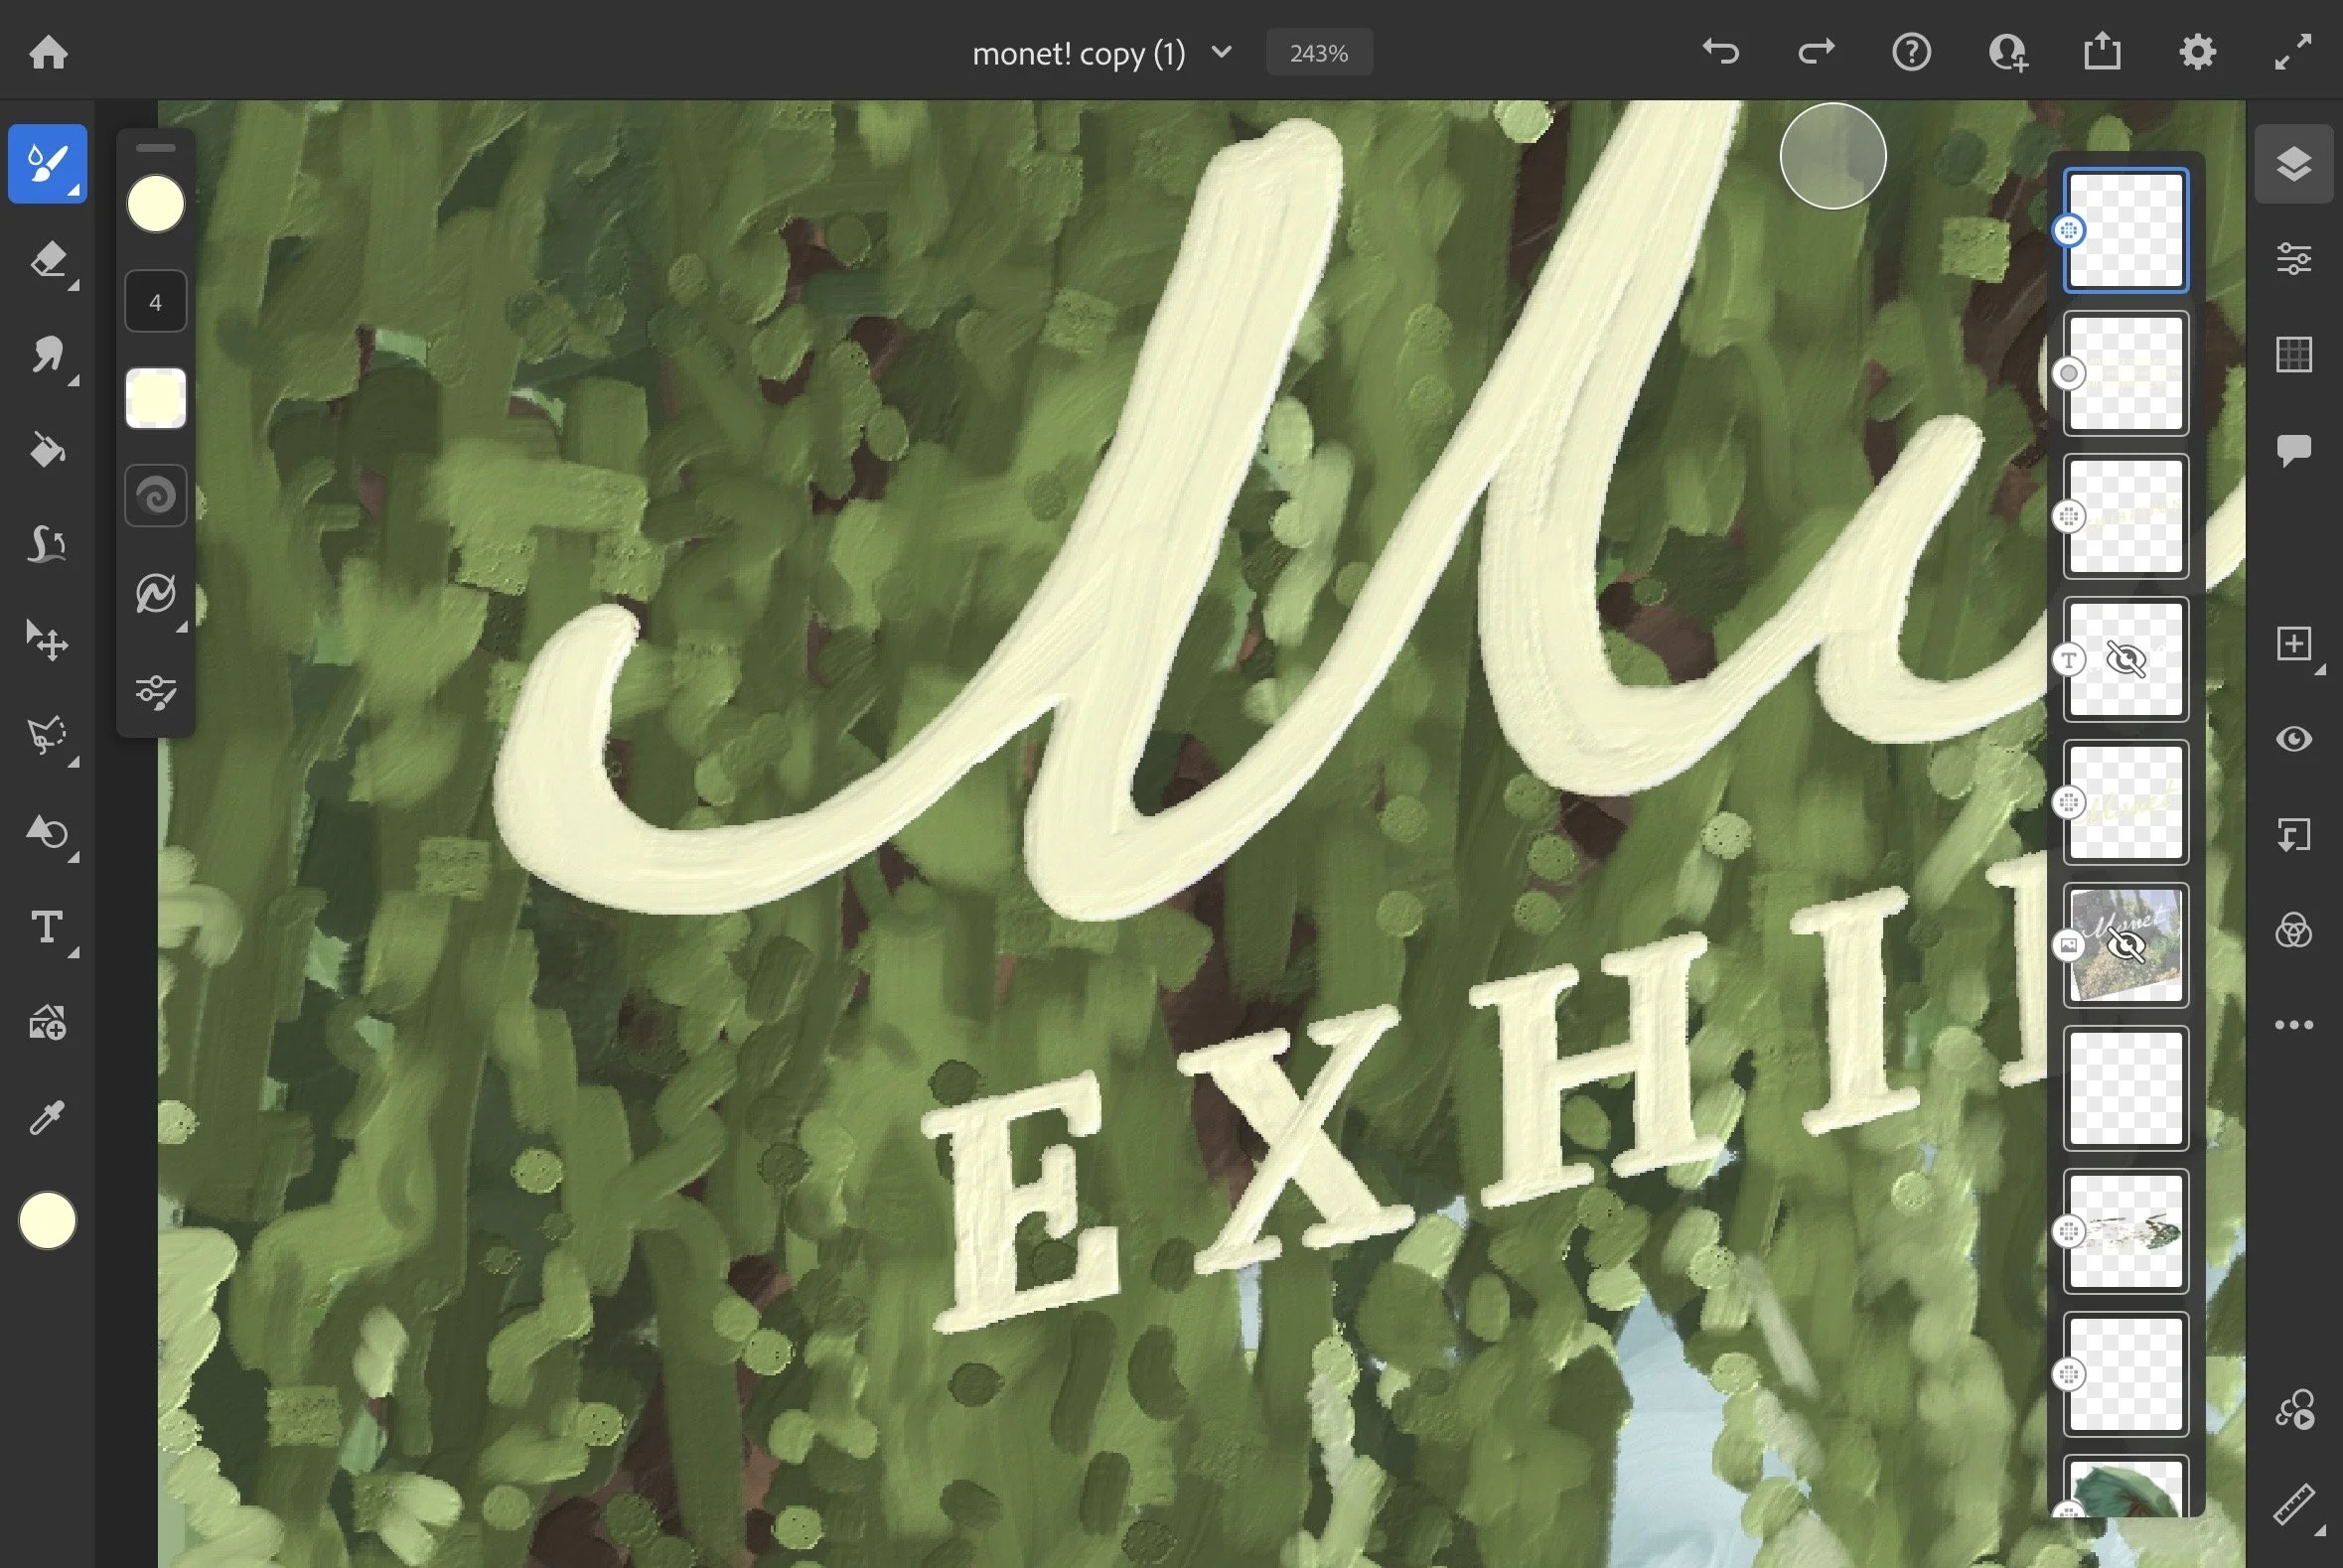Select the wavy S-curve tool with arrow
Screen dimensions: 2343x1568
tap(48, 545)
